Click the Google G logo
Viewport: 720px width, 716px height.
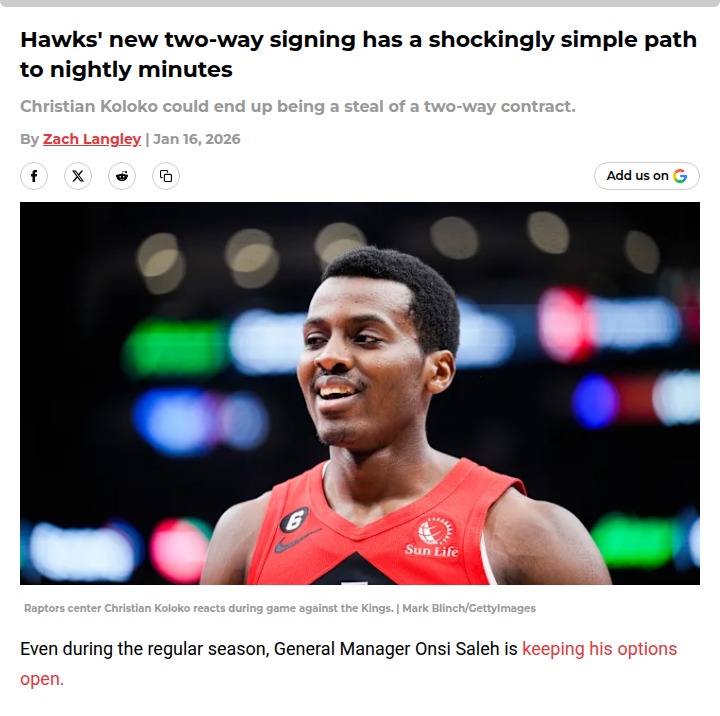click(x=680, y=175)
